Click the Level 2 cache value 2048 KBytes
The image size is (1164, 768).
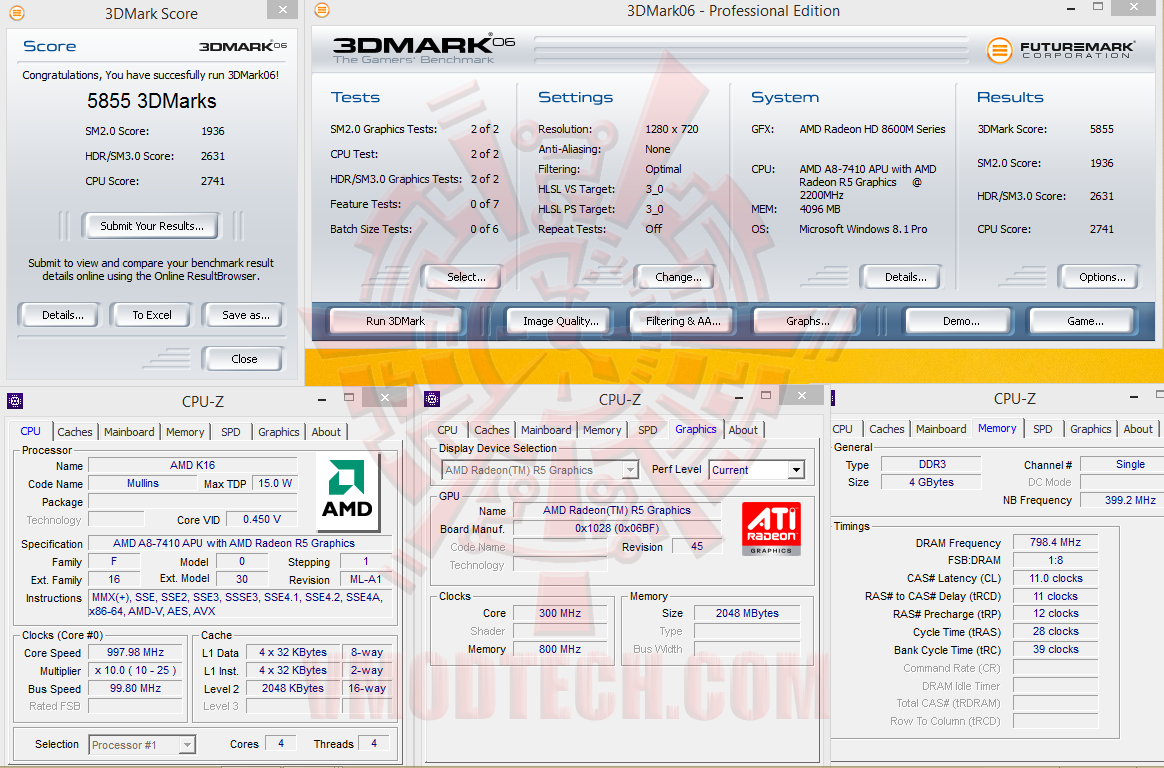coord(292,688)
